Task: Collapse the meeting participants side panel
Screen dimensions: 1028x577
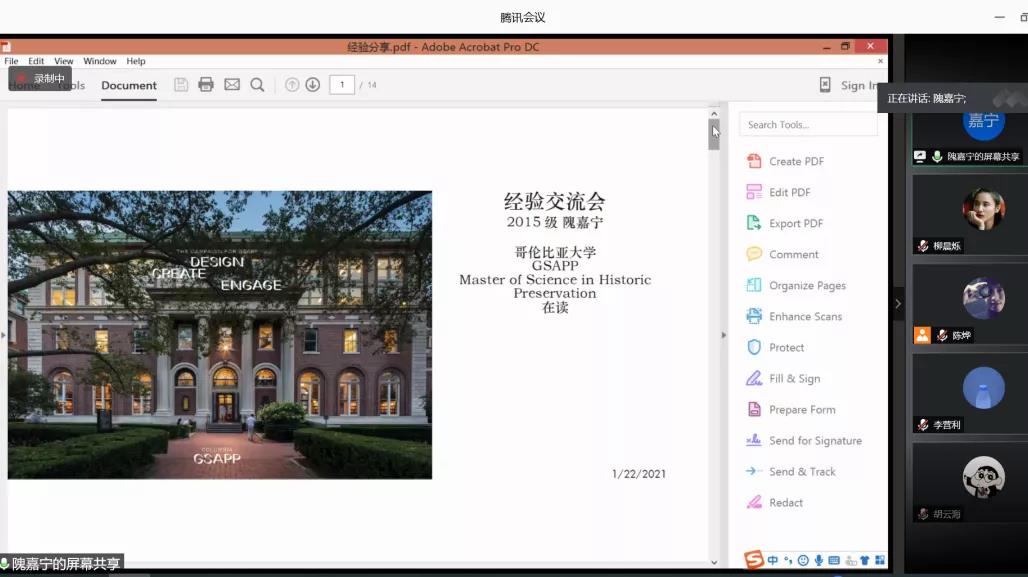Action: click(x=897, y=304)
